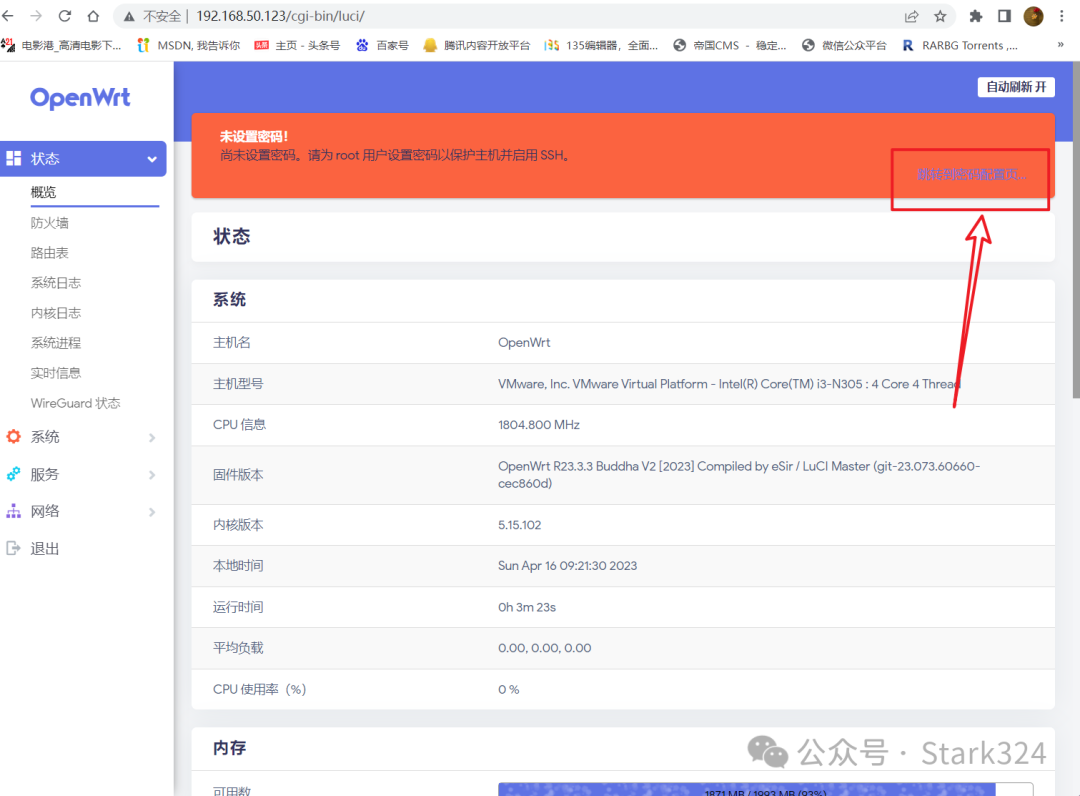Select the local time Sun Apr 16 value
The height and width of the screenshot is (796, 1080).
coord(568,565)
